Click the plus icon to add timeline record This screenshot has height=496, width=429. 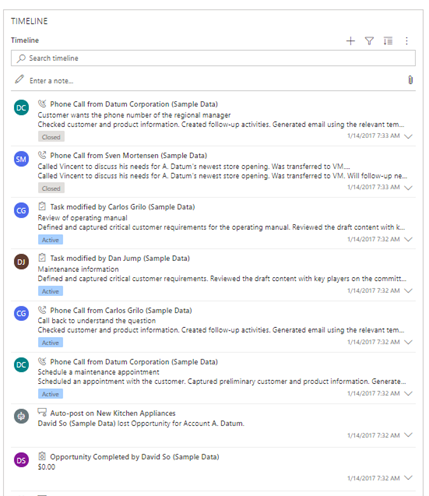350,41
